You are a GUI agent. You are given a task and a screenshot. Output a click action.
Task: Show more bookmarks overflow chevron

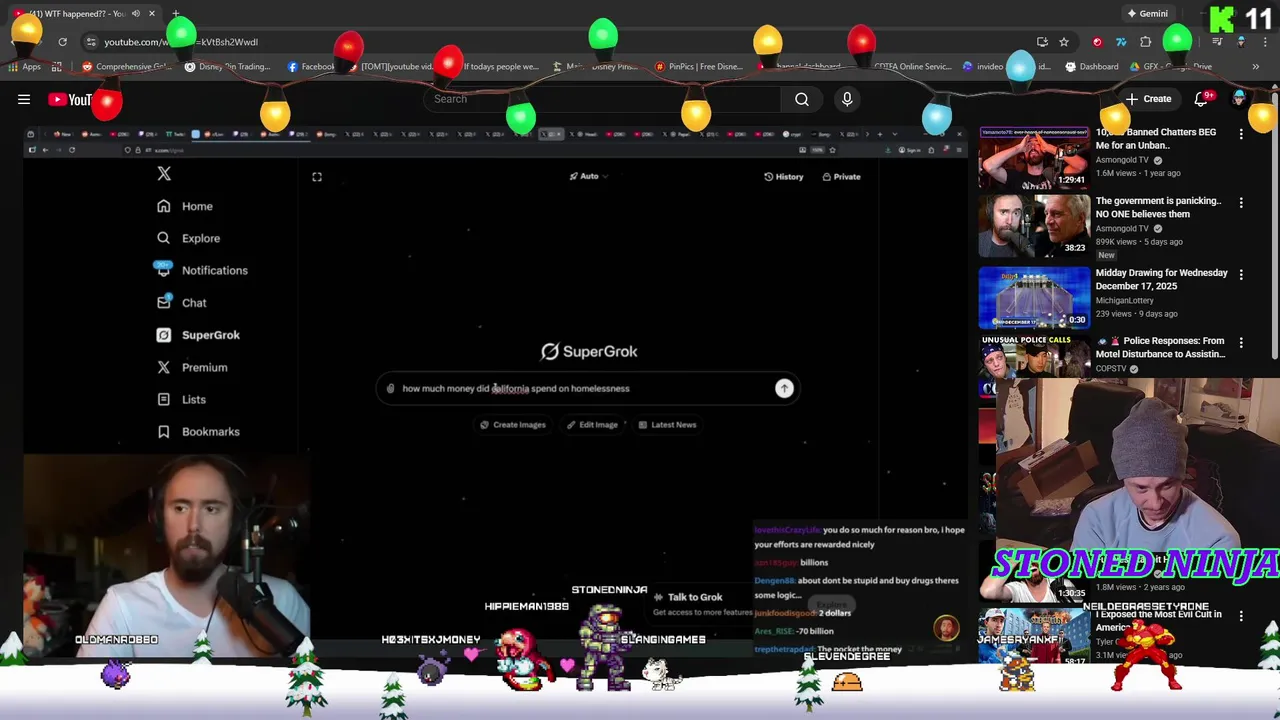click(x=1255, y=67)
